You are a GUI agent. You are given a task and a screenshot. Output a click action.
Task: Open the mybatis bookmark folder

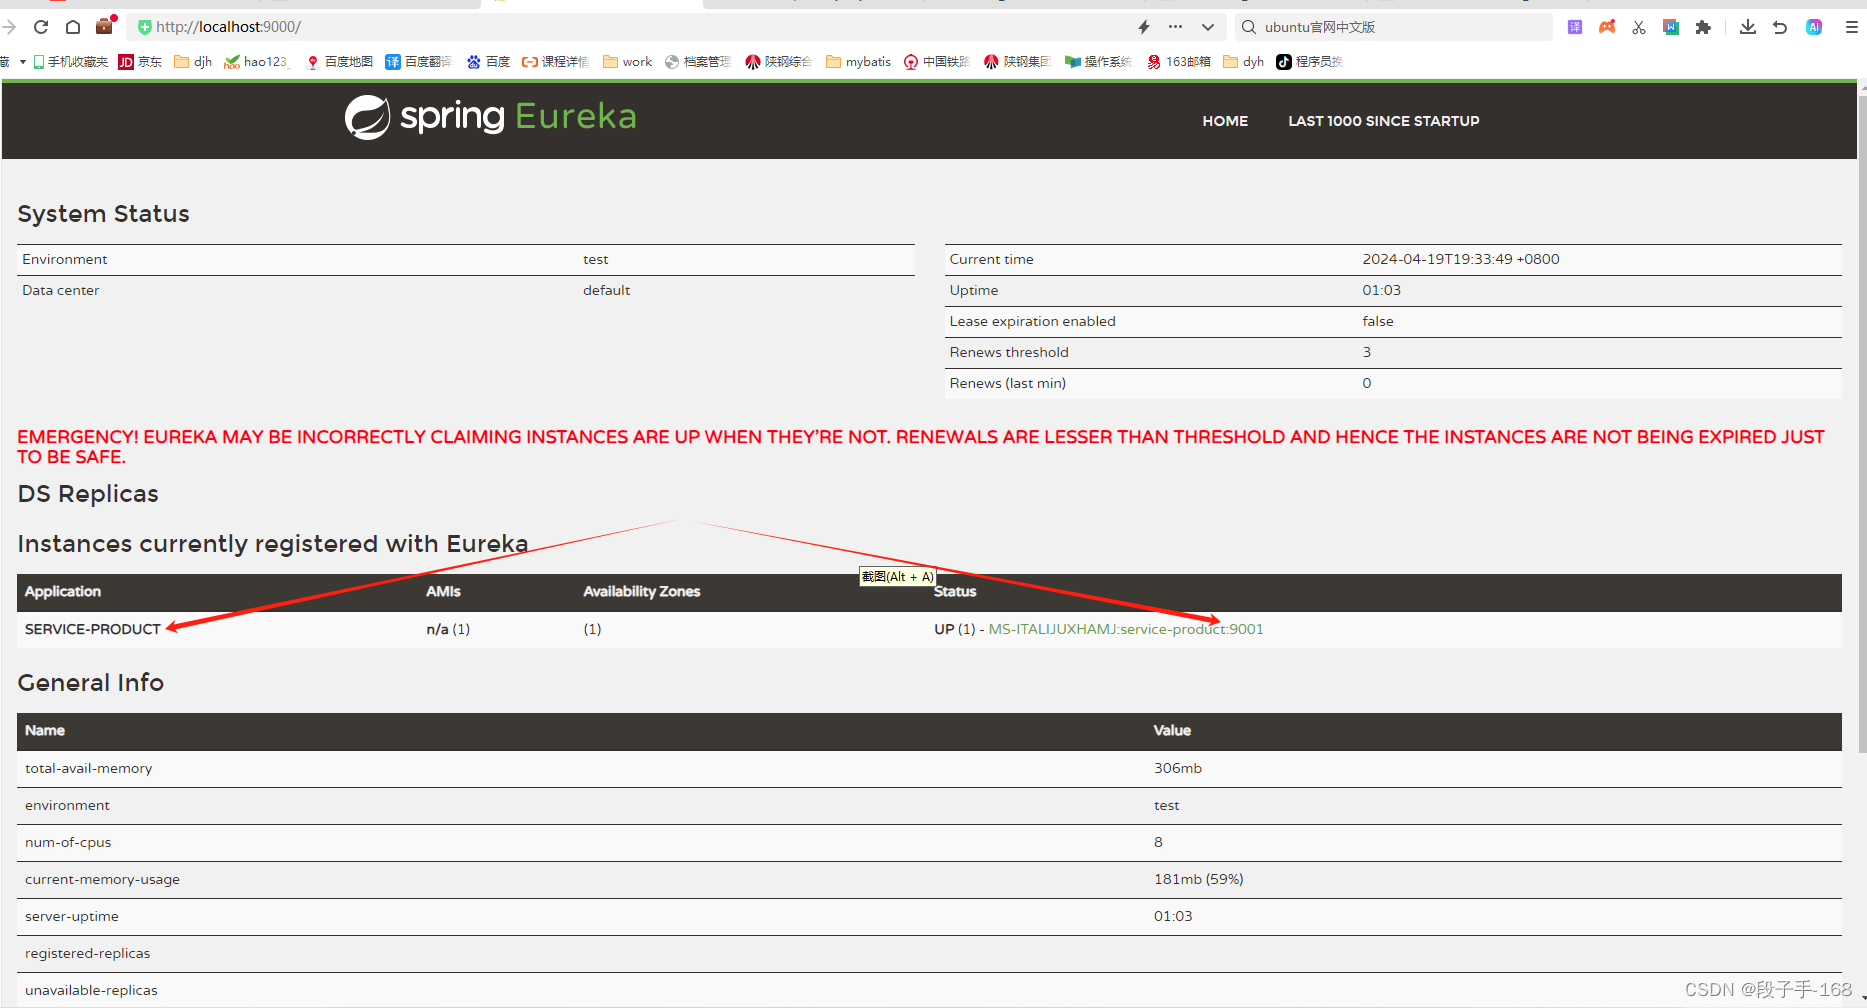click(858, 62)
